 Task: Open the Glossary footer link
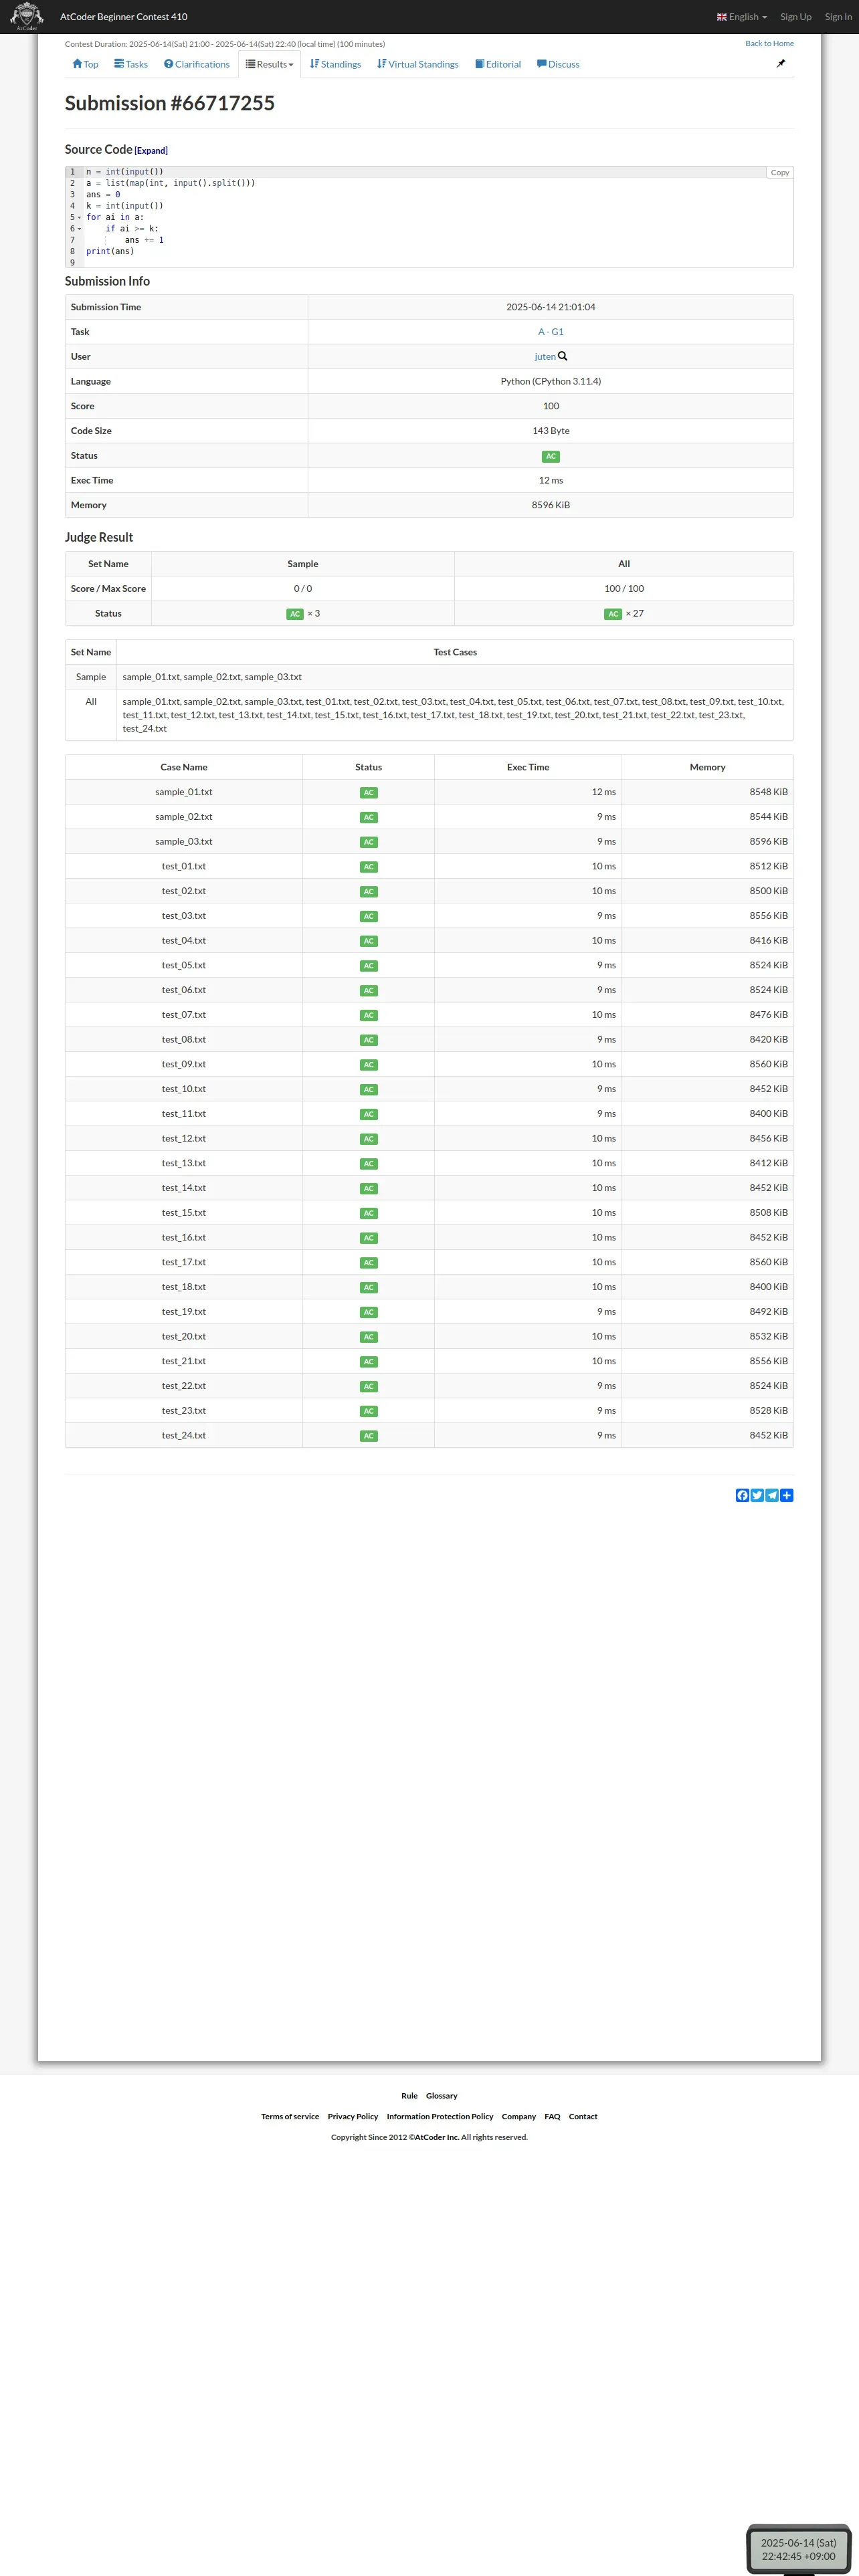click(x=441, y=2095)
